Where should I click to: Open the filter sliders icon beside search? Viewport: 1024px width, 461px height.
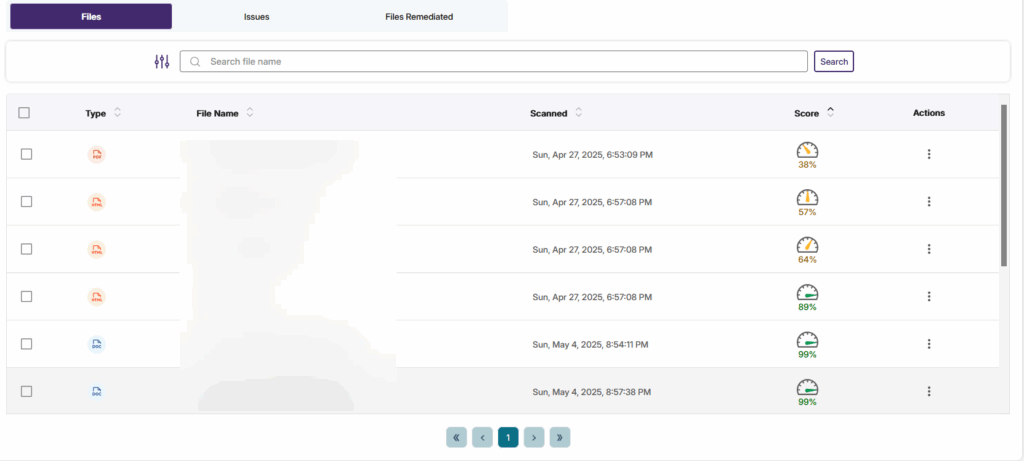162,61
